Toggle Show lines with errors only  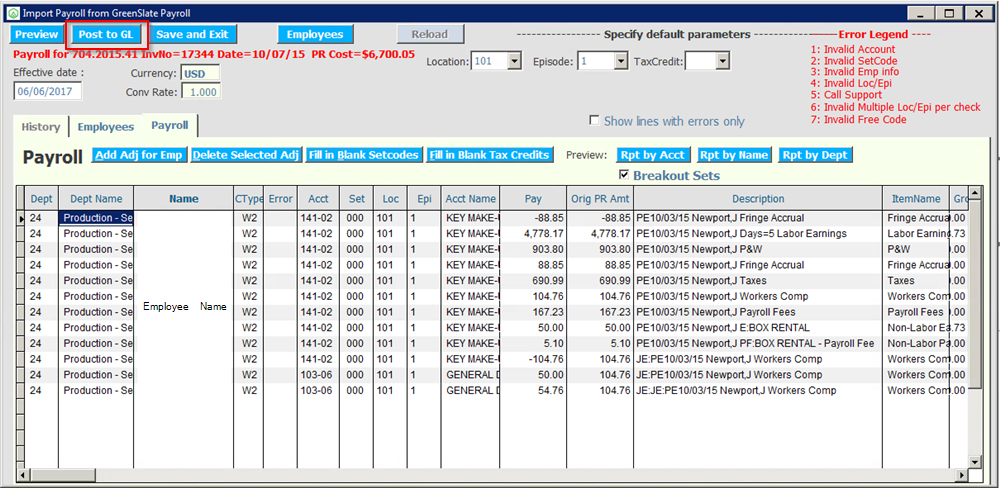coord(594,121)
